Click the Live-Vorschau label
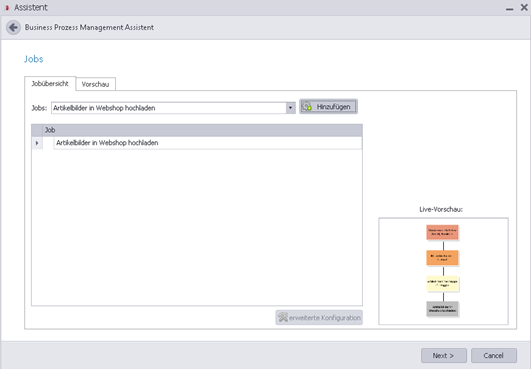 (441, 210)
